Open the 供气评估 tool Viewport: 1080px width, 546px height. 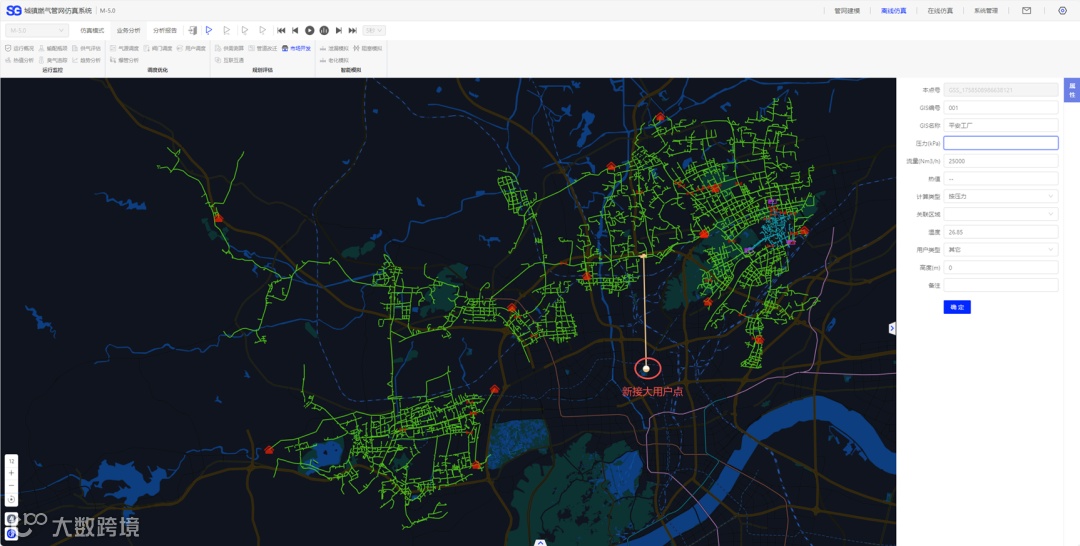pyautogui.click(x=86, y=49)
